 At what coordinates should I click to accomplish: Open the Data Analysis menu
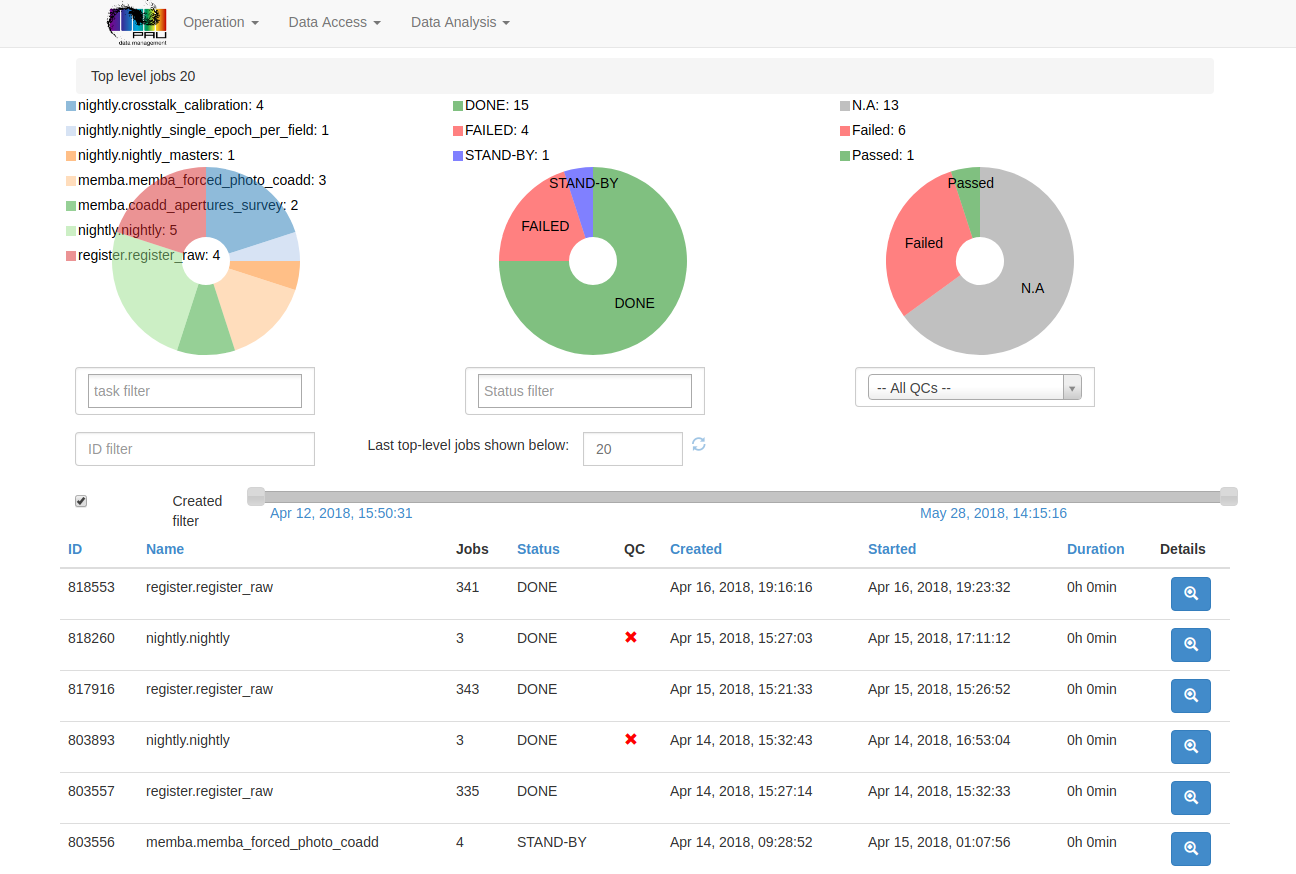[460, 22]
